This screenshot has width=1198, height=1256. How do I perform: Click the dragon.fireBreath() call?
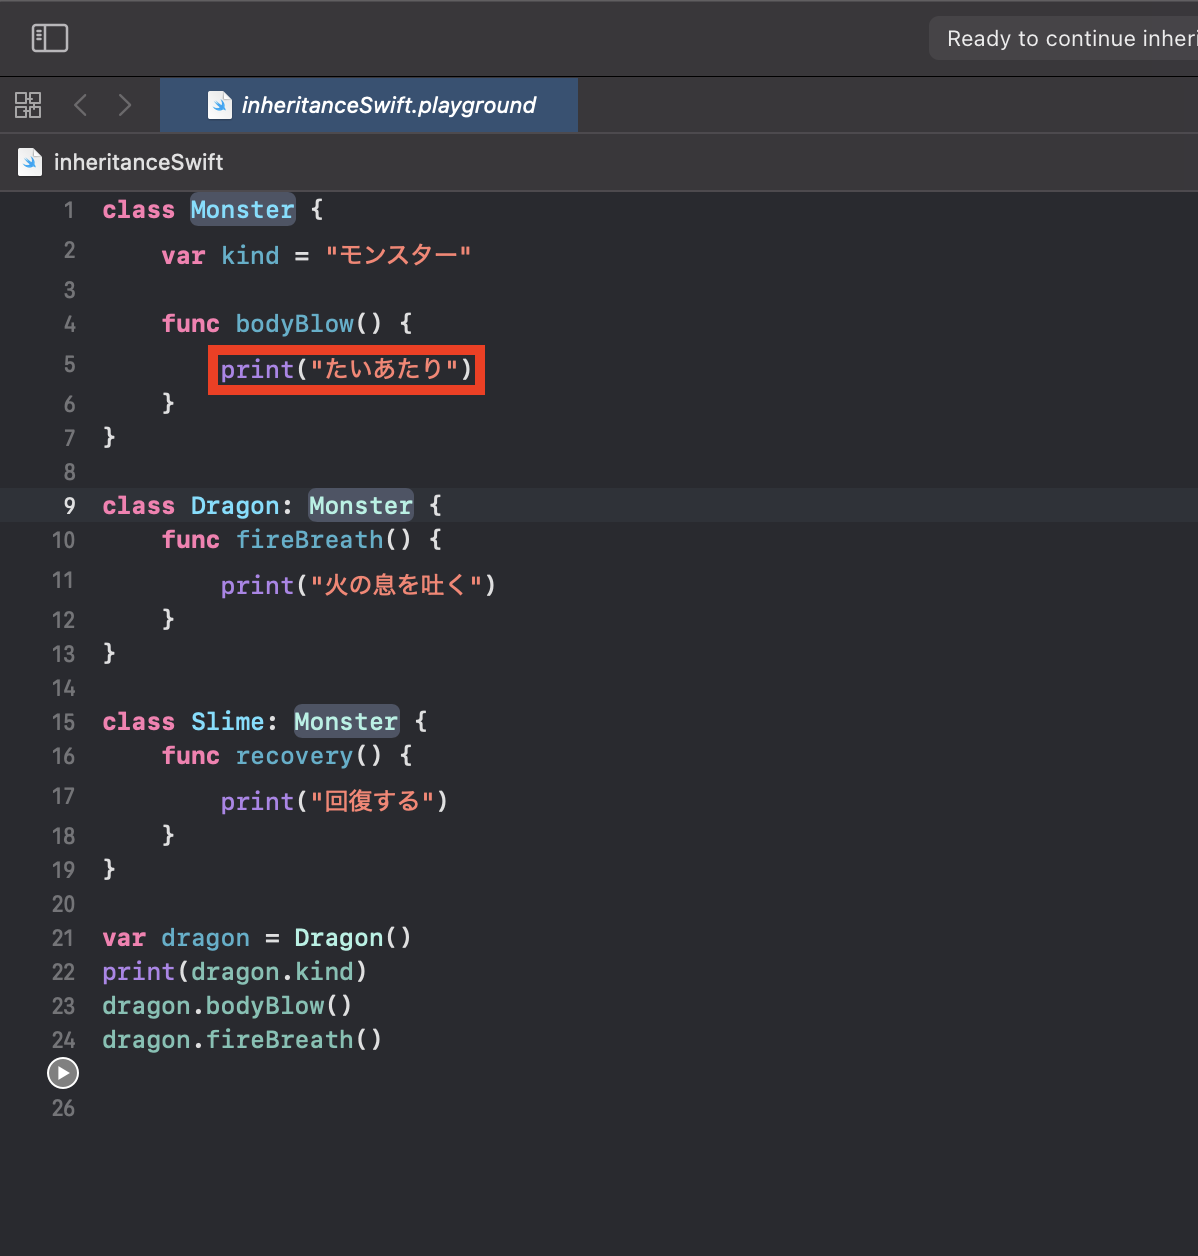coord(242,1040)
